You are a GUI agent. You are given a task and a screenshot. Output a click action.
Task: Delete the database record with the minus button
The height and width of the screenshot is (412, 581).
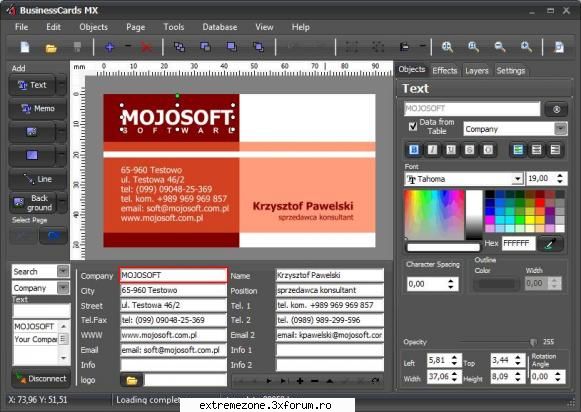tap(315, 381)
